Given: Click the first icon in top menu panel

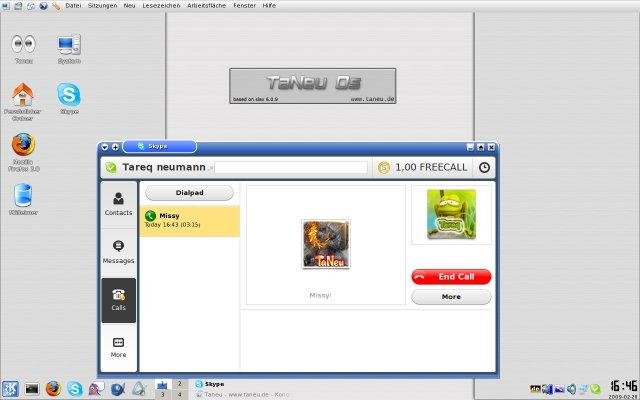Looking at the screenshot, I should pyautogui.click(x=6, y=6).
